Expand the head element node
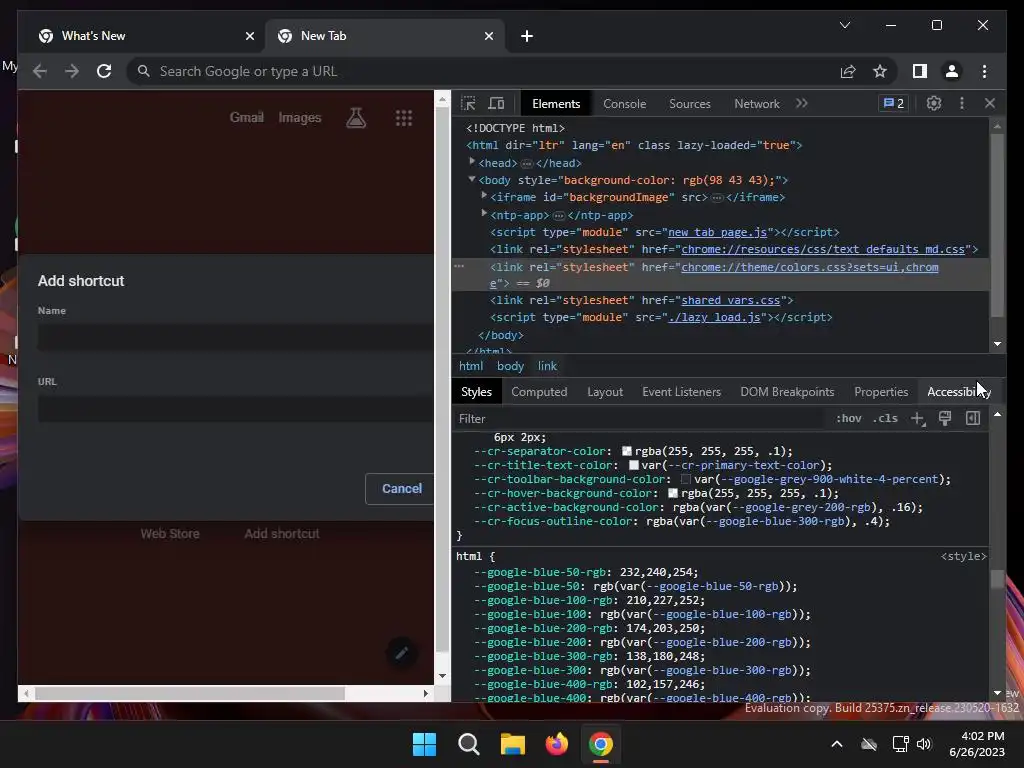This screenshot has height=768, width=1024. (472, 161)
